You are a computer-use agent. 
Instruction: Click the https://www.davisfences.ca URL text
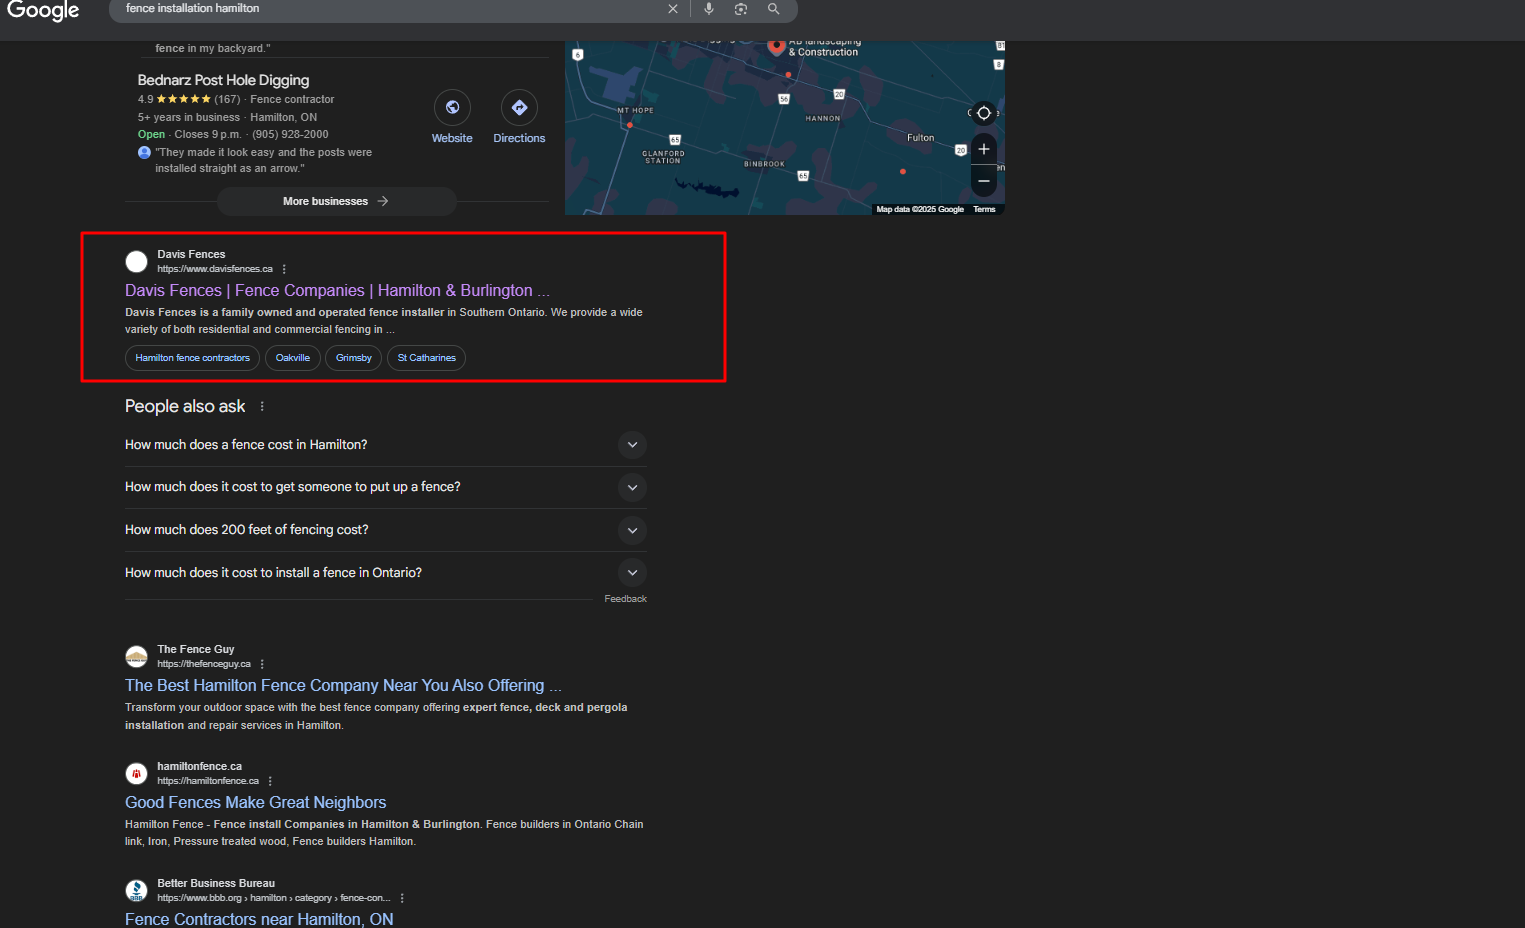pos(215,269)
